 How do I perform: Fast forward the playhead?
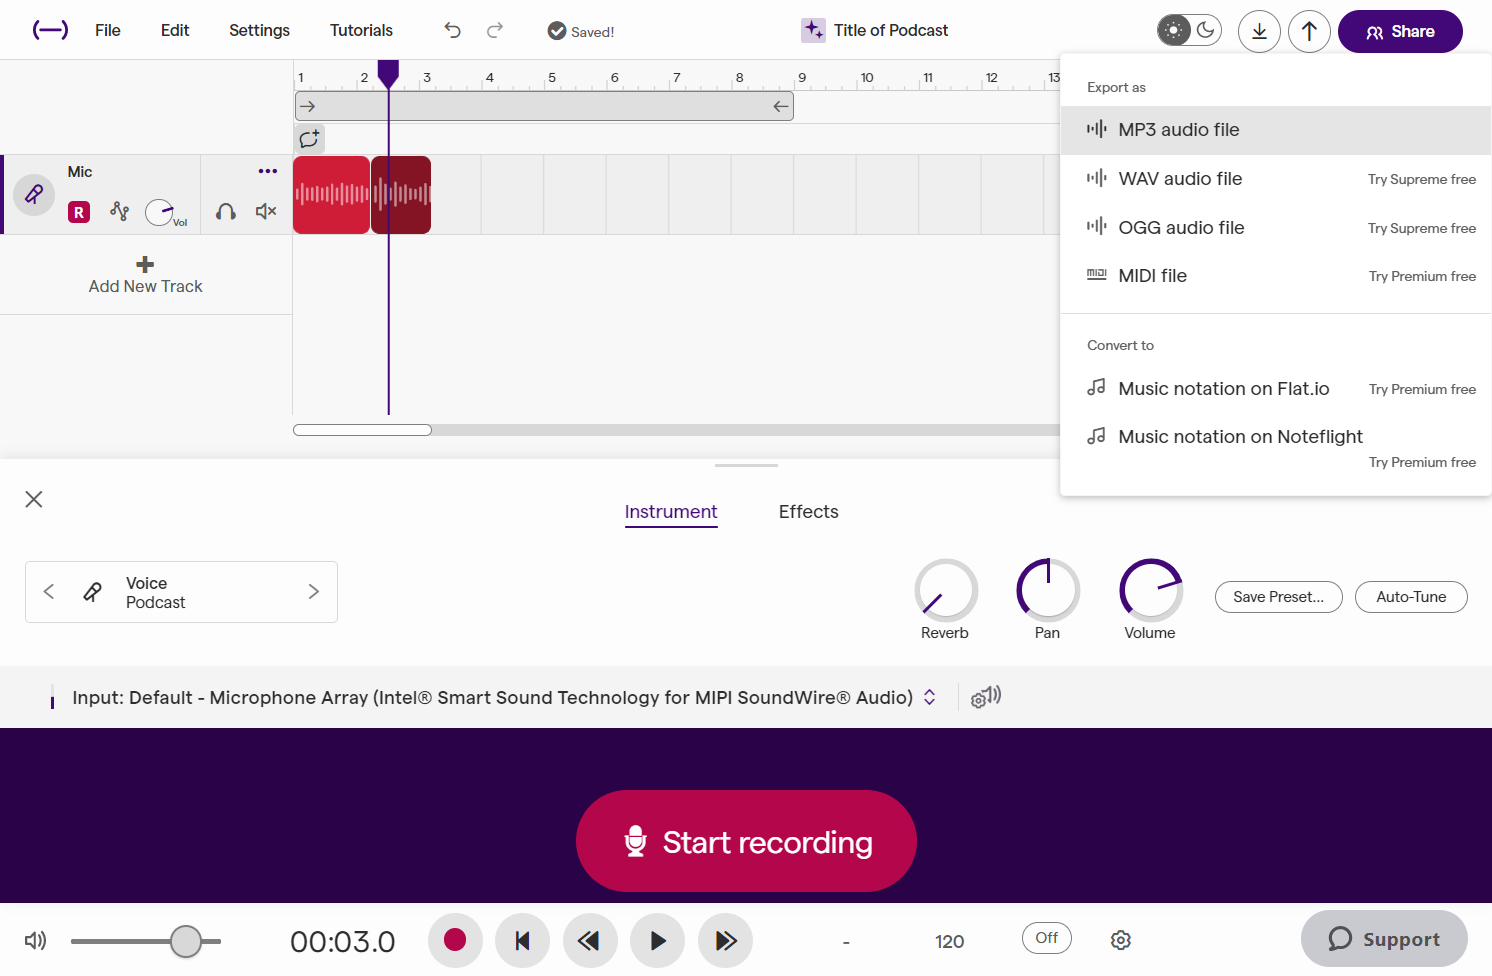click(725, 941)
